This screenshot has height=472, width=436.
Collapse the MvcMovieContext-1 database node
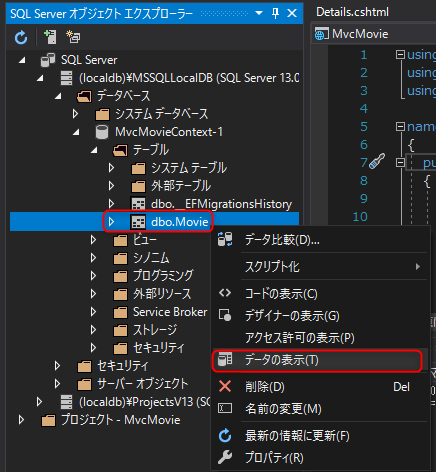tap(76, 132)
